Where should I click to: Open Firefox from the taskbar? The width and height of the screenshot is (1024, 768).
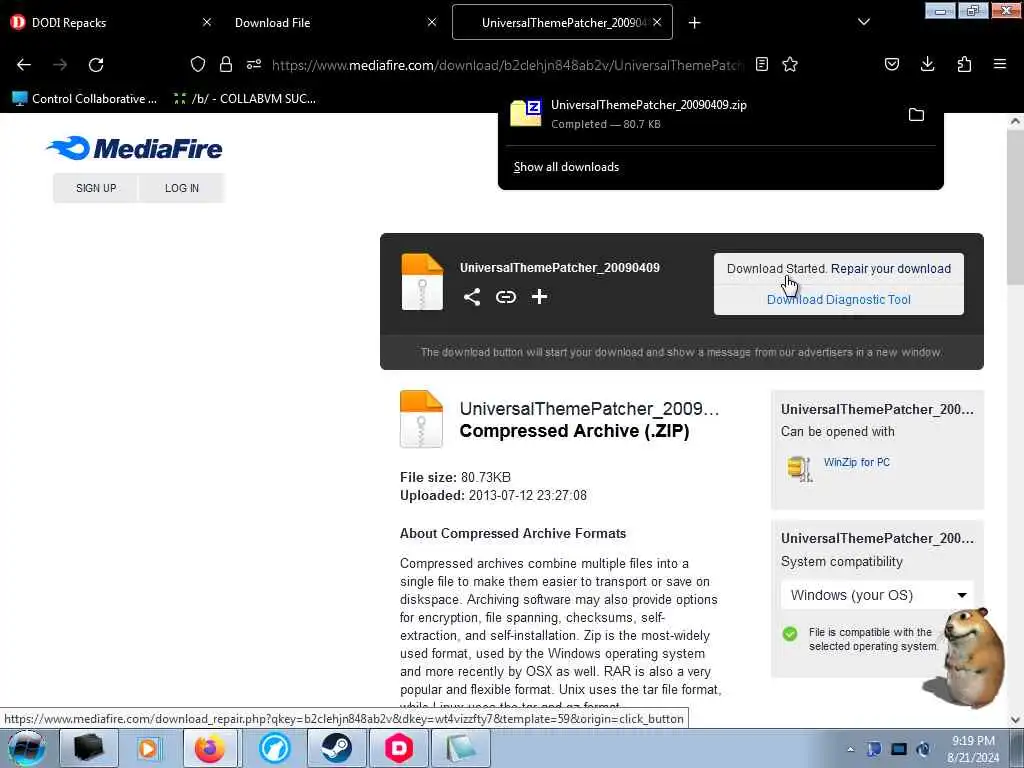click(210, 748)
